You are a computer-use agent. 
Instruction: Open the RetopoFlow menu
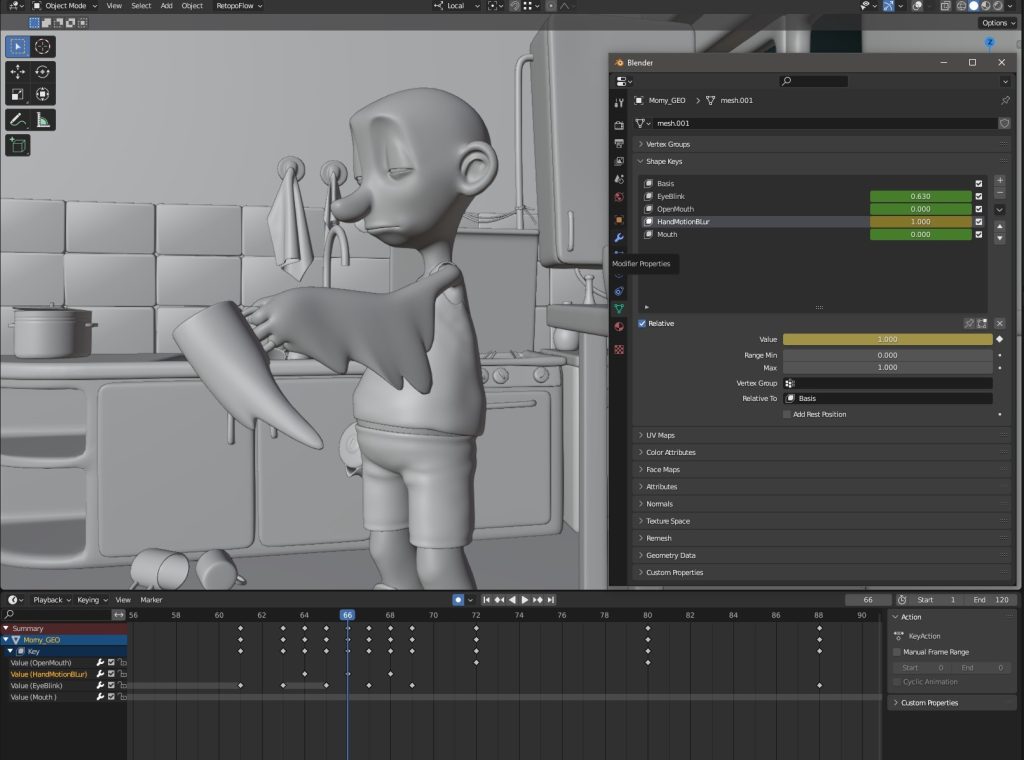(239, 6)
